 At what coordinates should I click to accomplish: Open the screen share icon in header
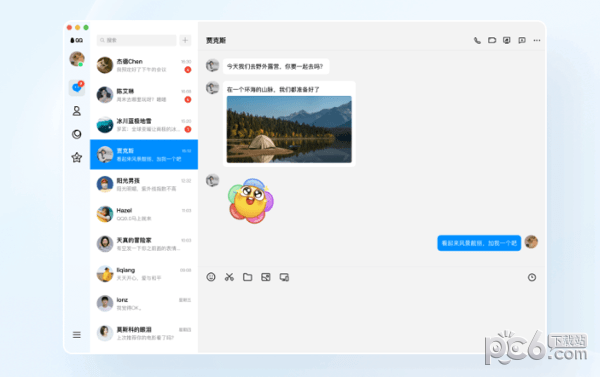click(507, 40)
